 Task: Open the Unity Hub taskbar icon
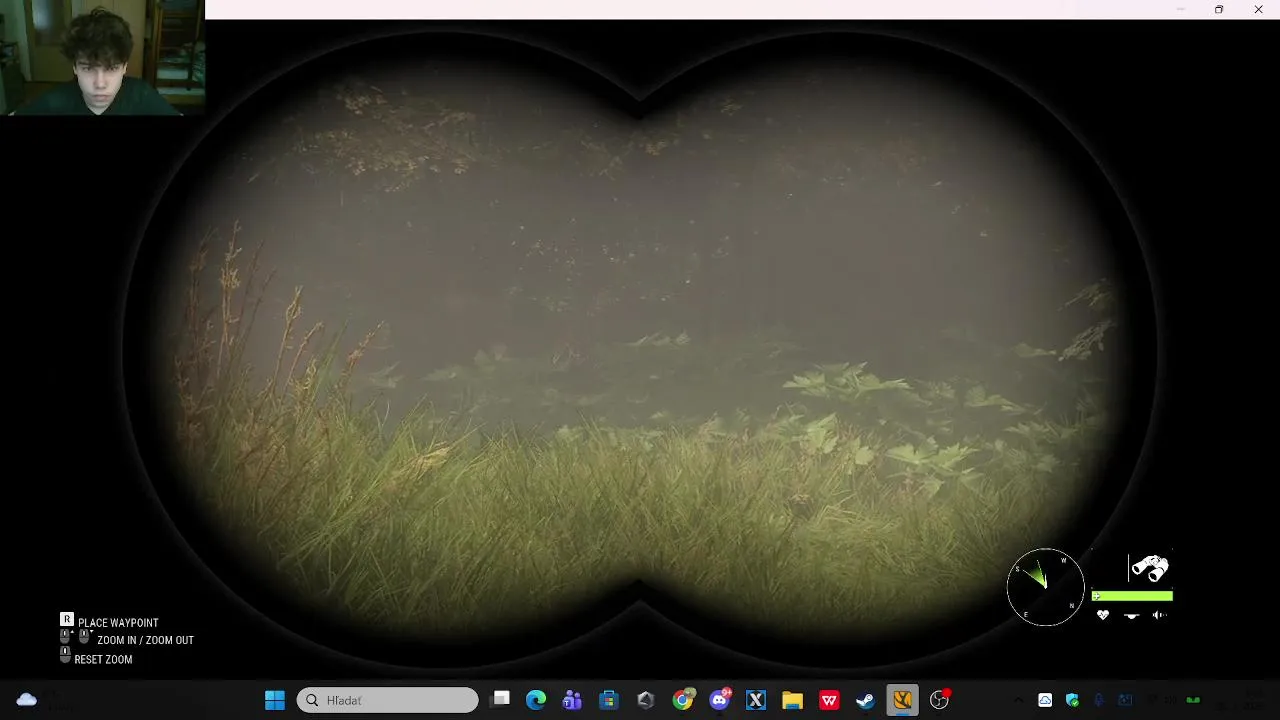(645, 700)
